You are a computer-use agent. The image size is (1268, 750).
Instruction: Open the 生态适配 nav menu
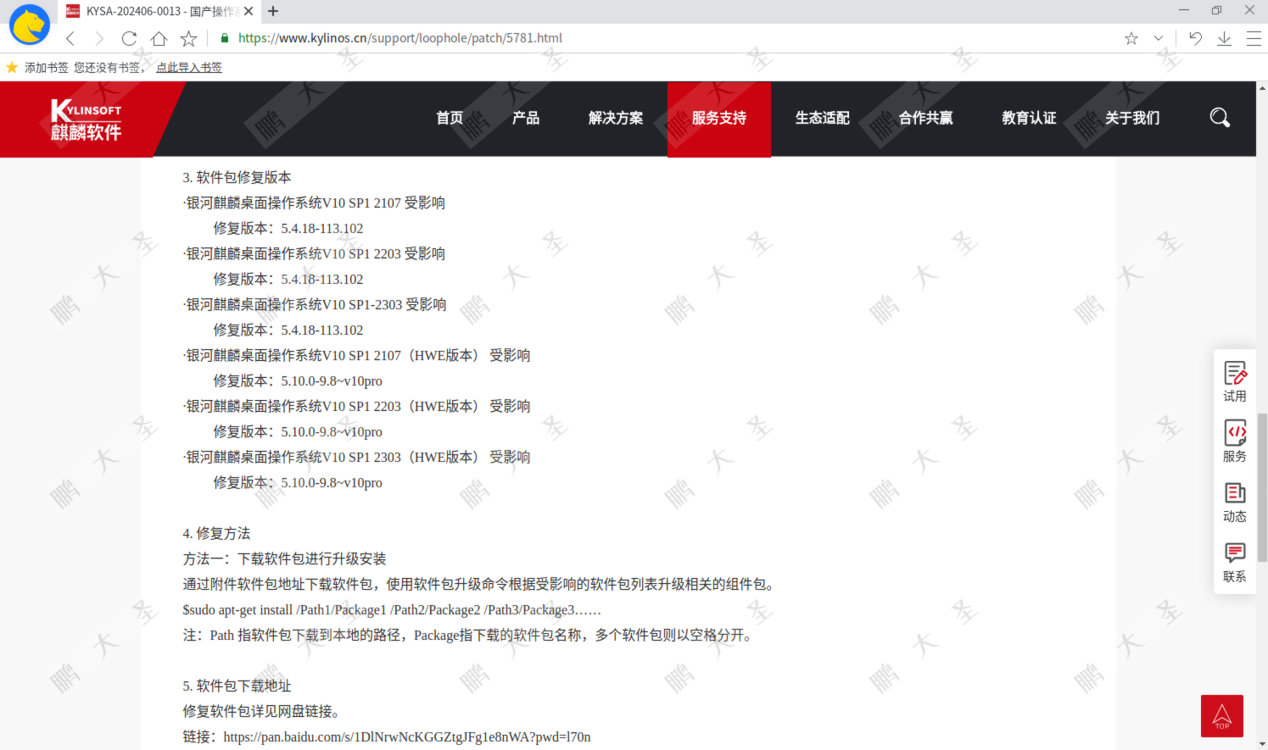tap(822, 118)
